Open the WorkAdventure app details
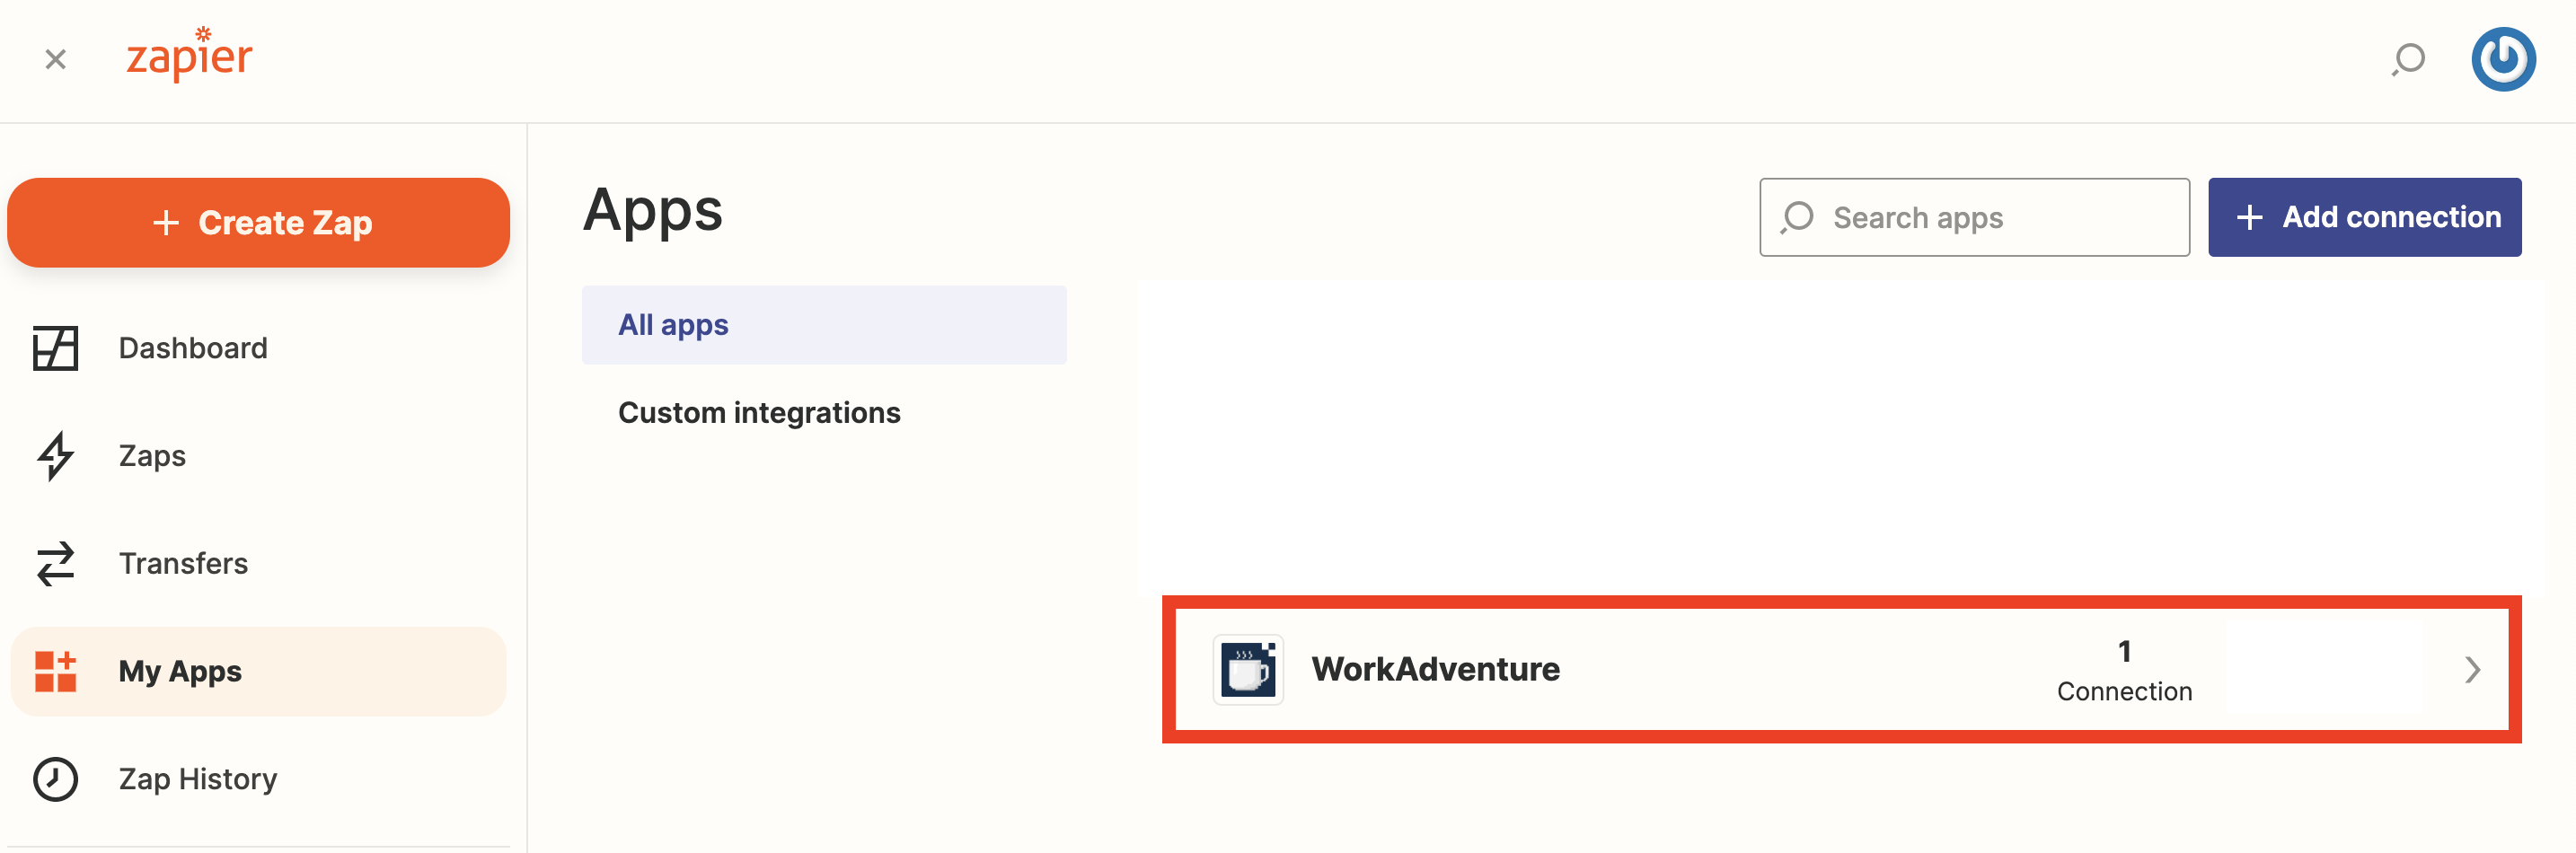Screen dimensions: 2576x853 [1436, 670]
